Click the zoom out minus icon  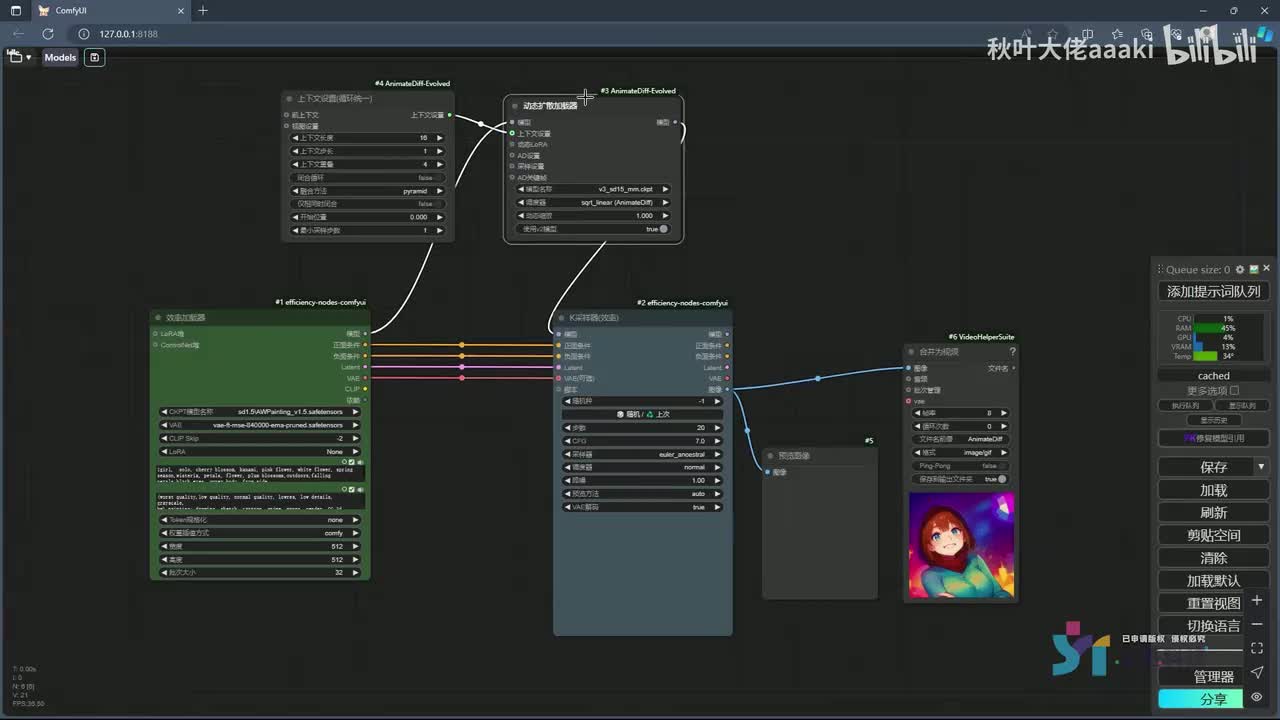1257,624
